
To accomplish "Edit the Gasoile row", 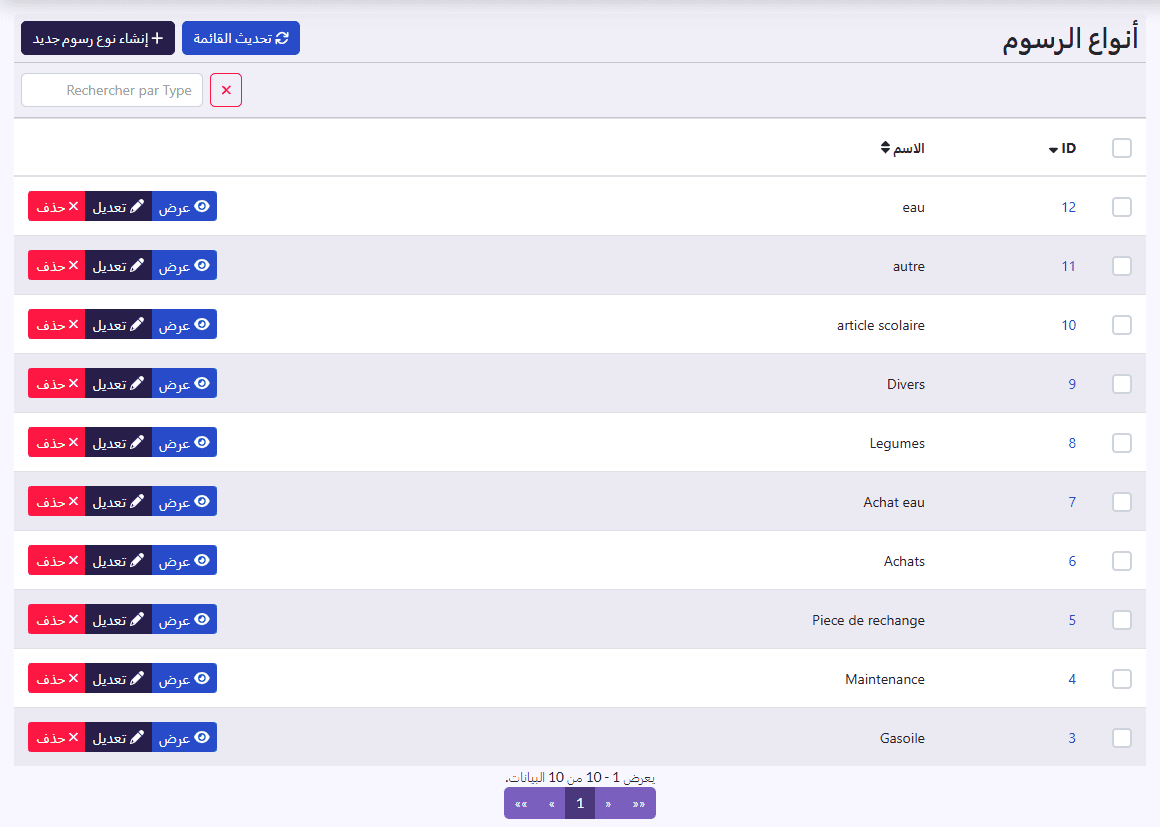I will tap(118, 737).
